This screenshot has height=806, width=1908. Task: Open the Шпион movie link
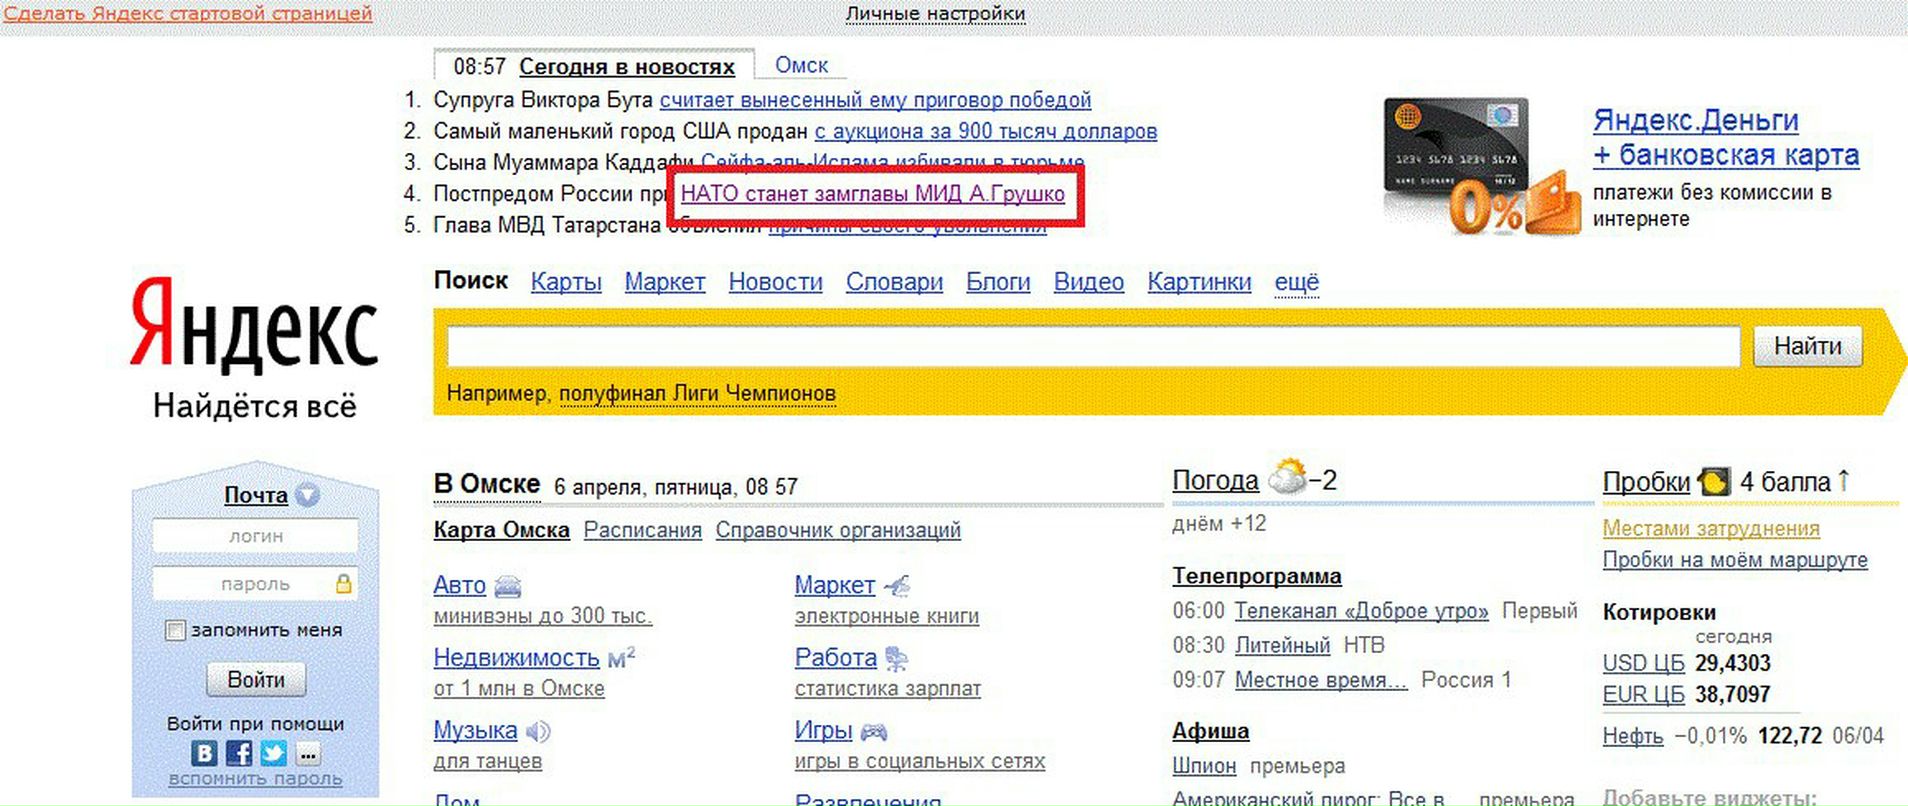tap(1204, 766)
